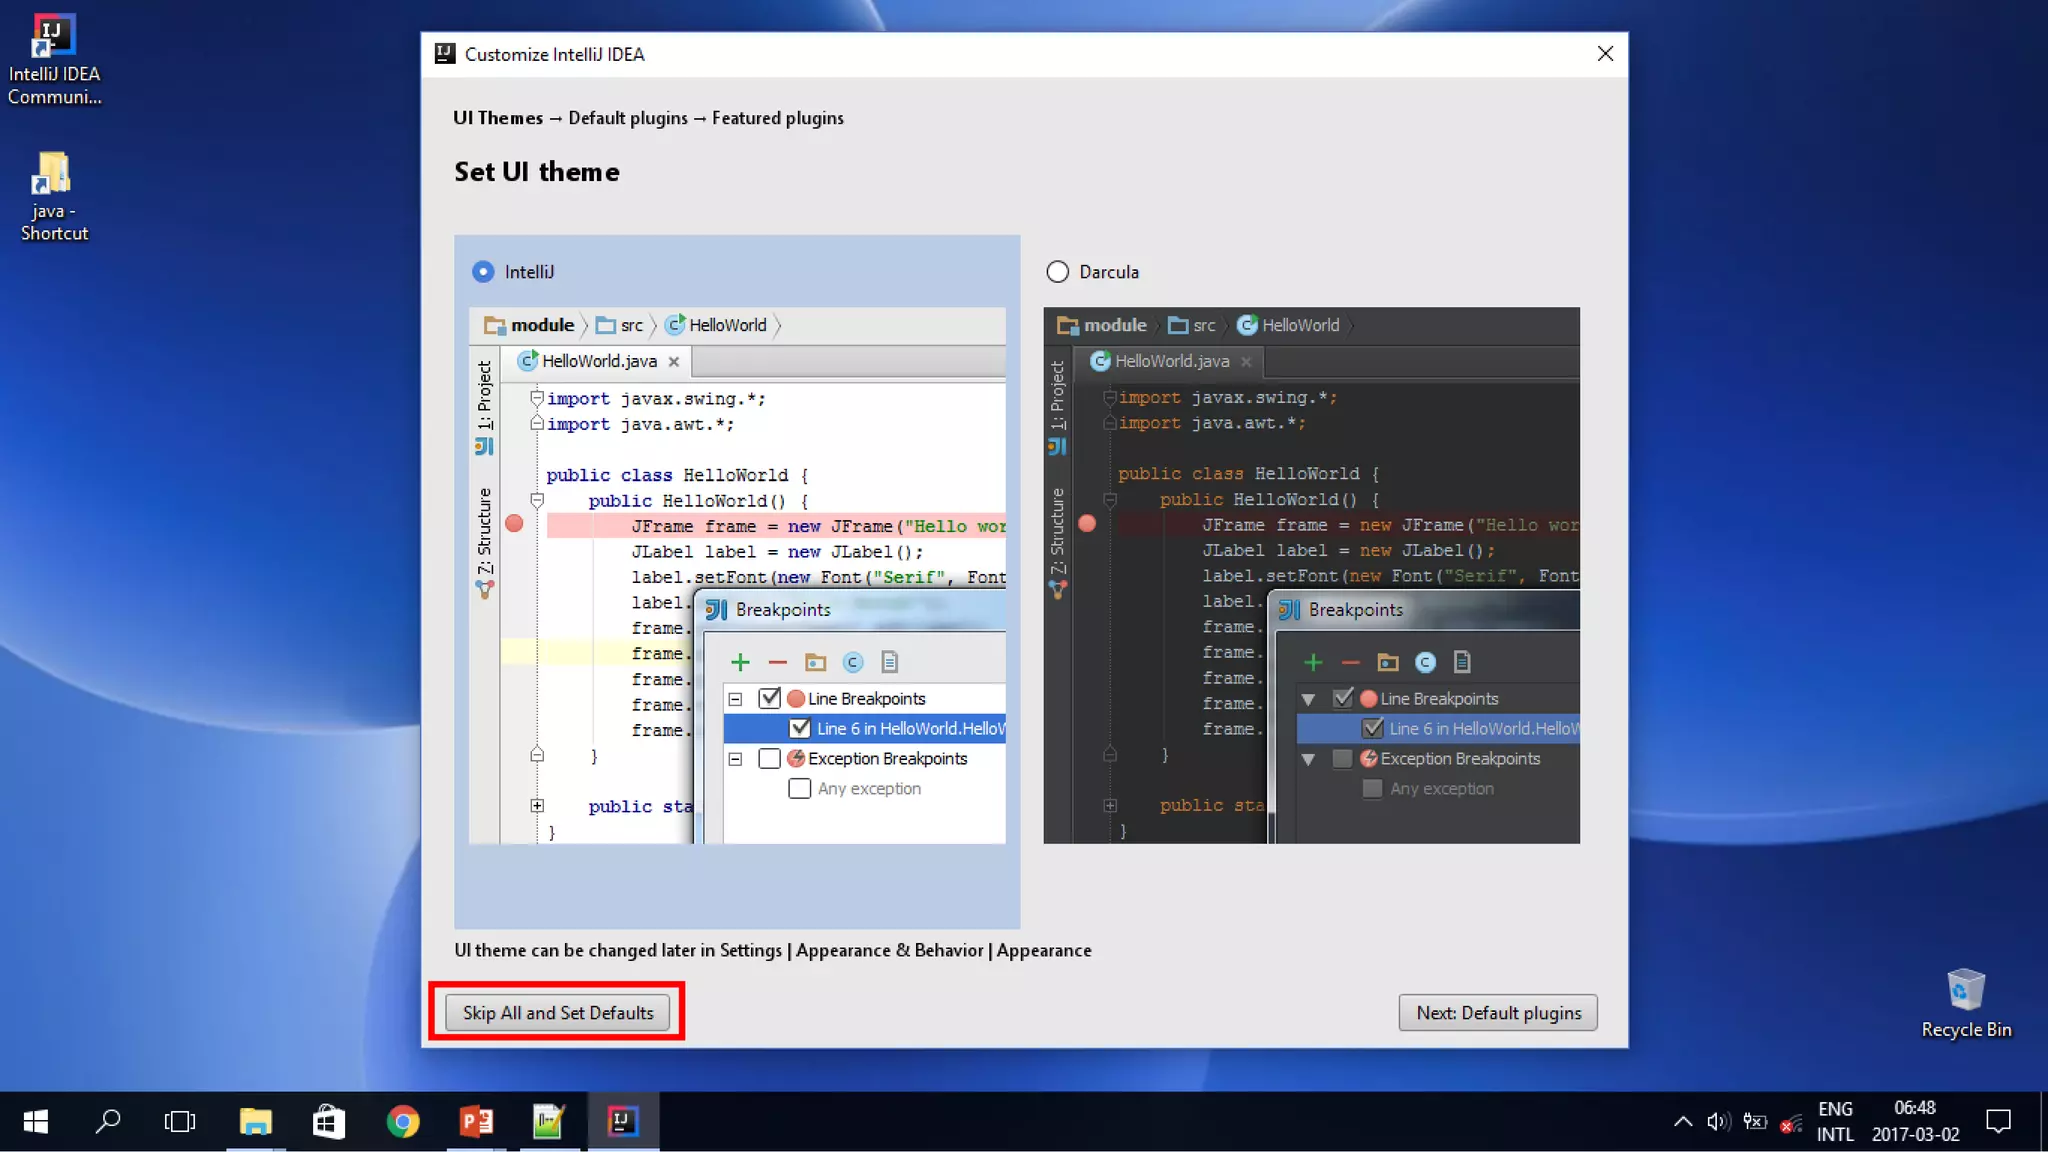The width and height of the screenshot is (2048, 1152).
Task: Click Default plugins in the wizard breadcrumb
Action: [x=627, y=118]
